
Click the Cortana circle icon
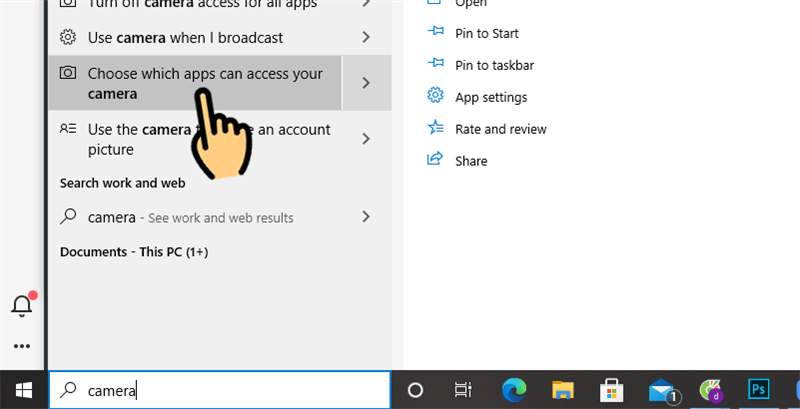point(416,390)
